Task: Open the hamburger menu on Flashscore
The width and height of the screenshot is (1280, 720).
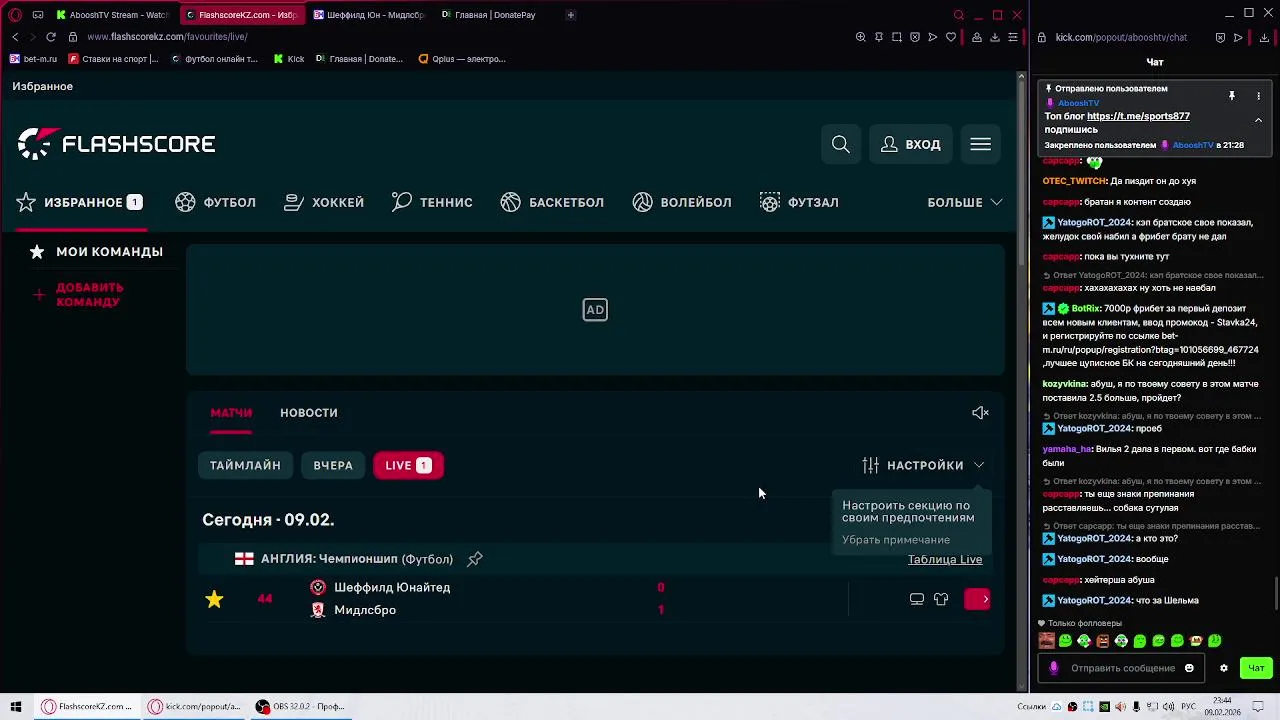Action: [x=980, y=145]
